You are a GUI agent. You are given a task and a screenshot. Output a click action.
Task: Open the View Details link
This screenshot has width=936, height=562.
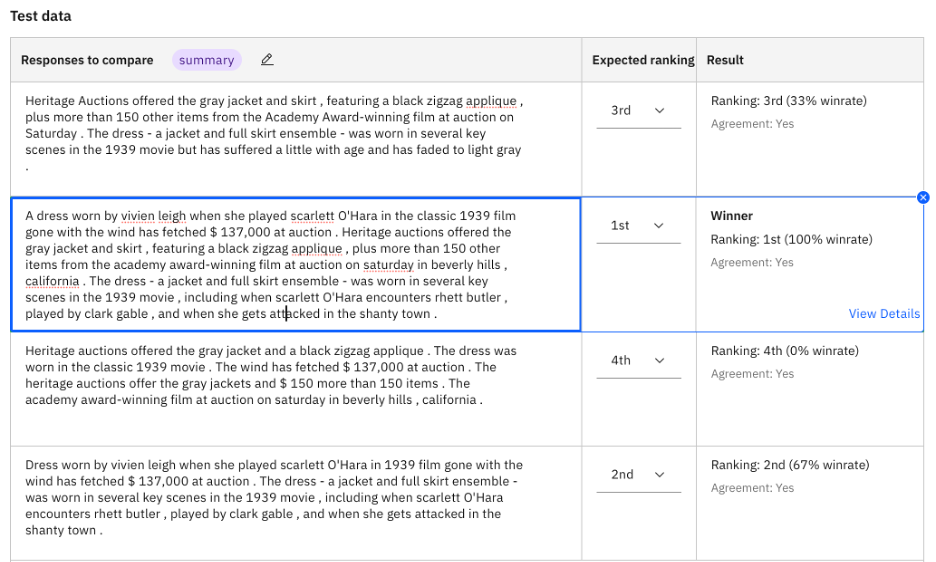[x=883, y=314]
